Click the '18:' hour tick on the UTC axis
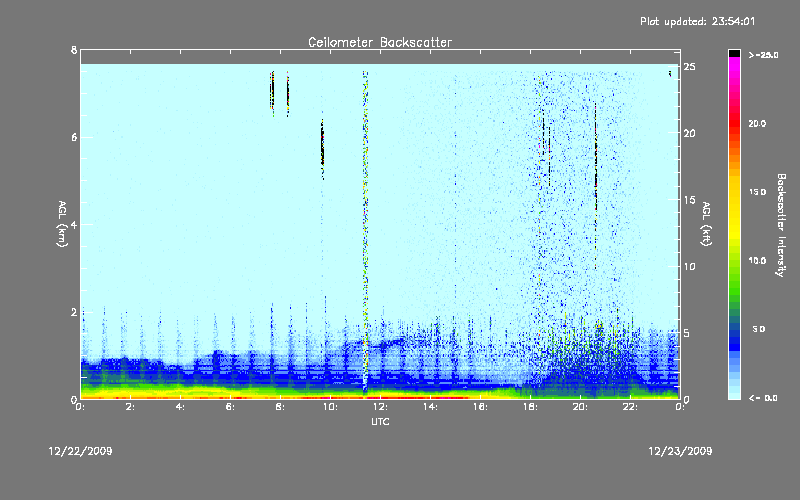 coord(530,407)
